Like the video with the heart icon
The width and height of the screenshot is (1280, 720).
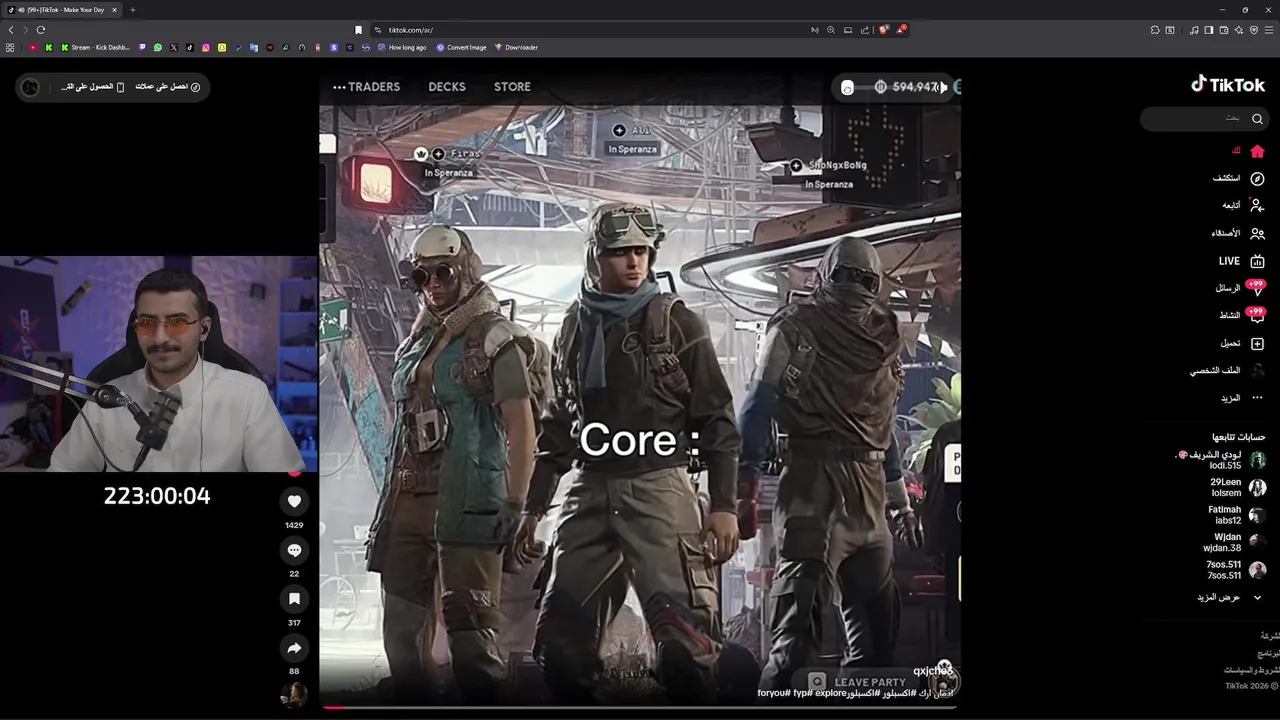click(294, 501)
